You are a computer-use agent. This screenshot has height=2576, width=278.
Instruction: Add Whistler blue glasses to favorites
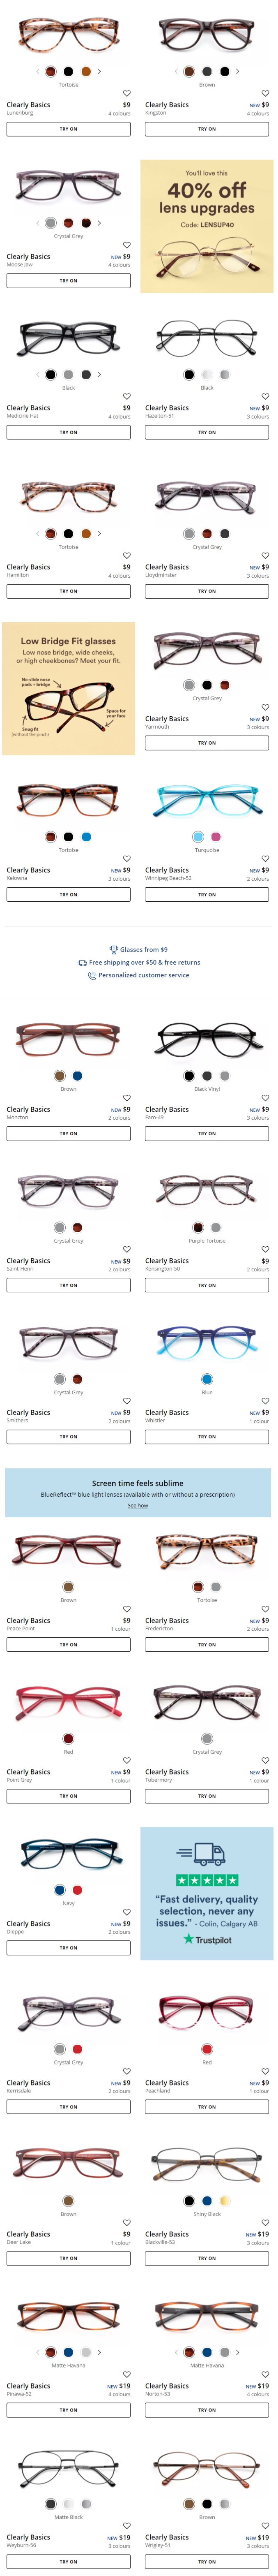tap(265, 1400)
